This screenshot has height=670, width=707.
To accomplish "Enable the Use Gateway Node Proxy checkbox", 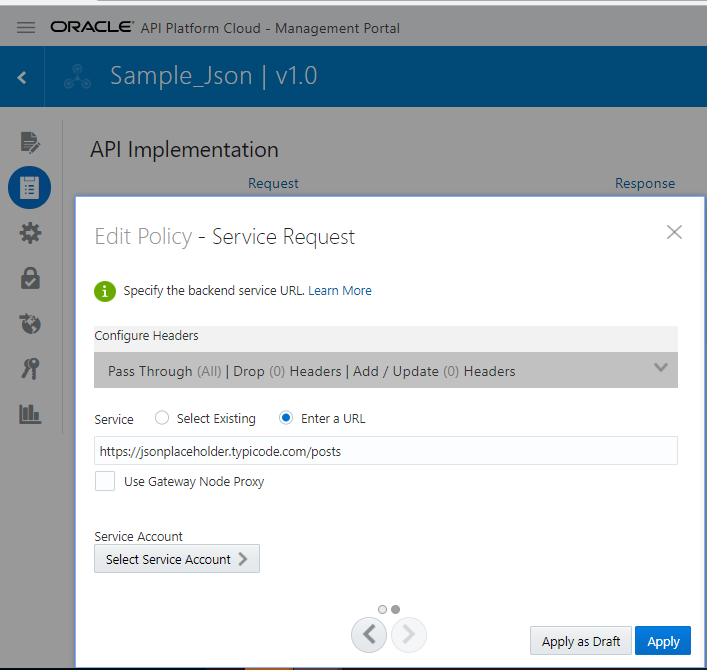I will click(x=105, y=482).
